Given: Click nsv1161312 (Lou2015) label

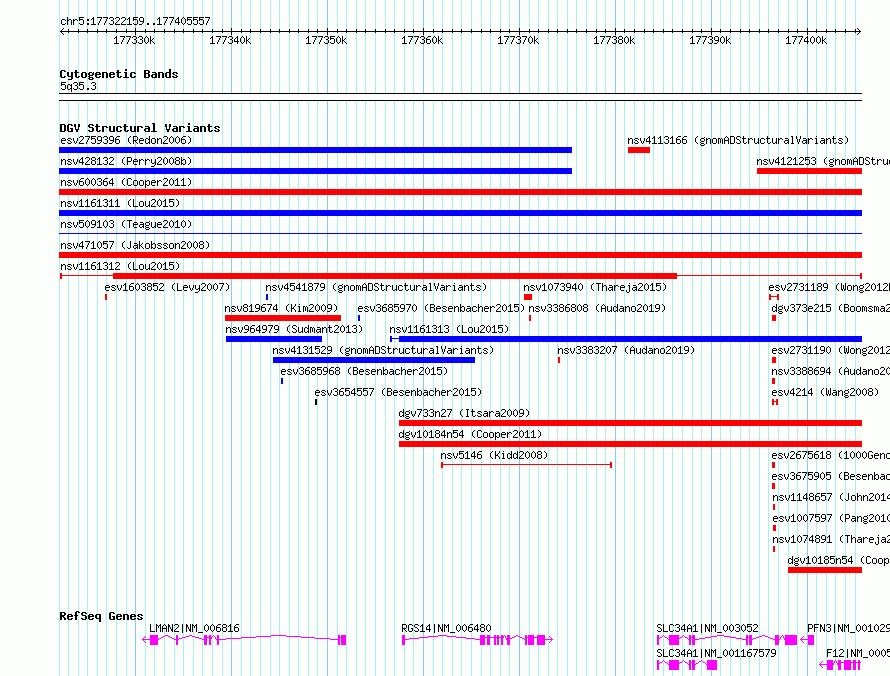Looking at the screenshot, I should coord(120,266).
